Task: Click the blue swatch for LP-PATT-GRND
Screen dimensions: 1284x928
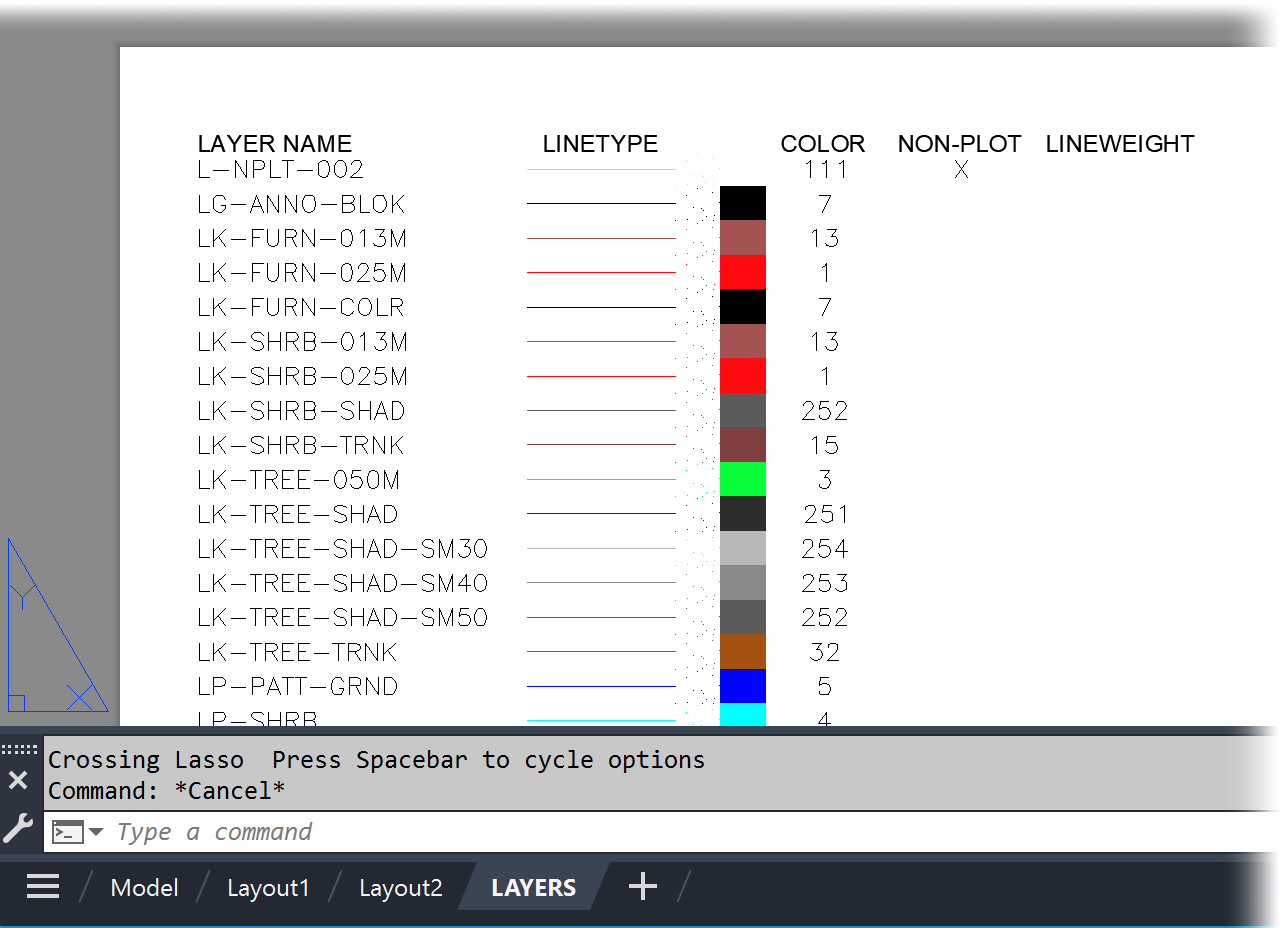Action: [x=742, y=686]
